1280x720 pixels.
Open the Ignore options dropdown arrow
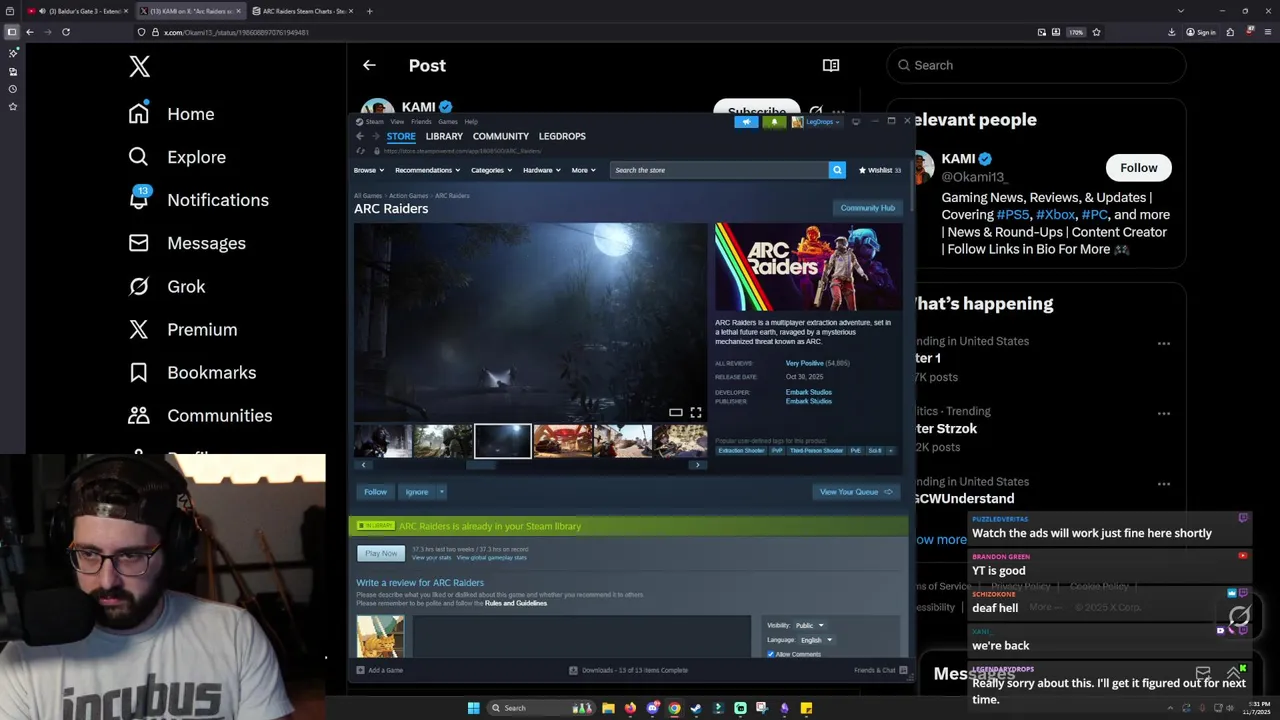441,492
